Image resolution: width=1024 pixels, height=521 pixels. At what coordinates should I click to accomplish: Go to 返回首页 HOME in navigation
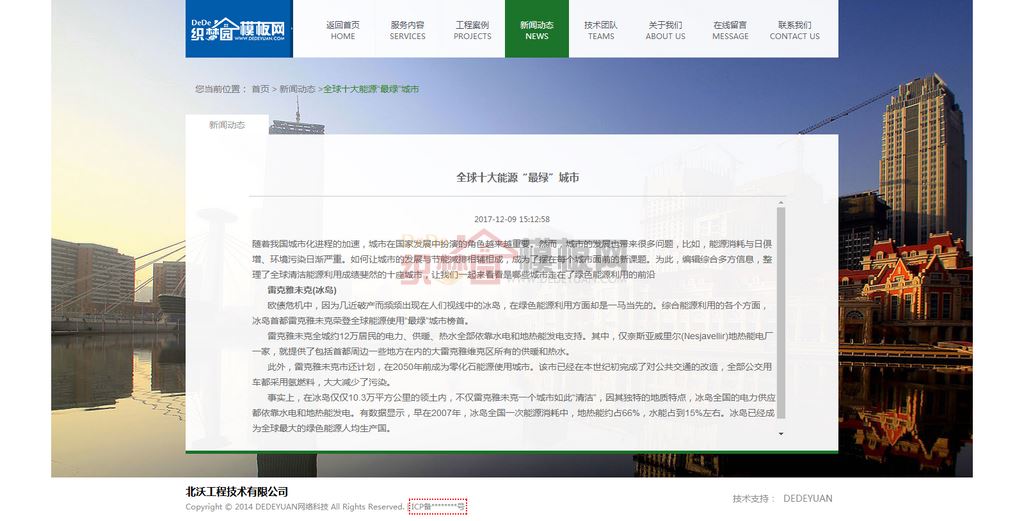tap(343, 30)
